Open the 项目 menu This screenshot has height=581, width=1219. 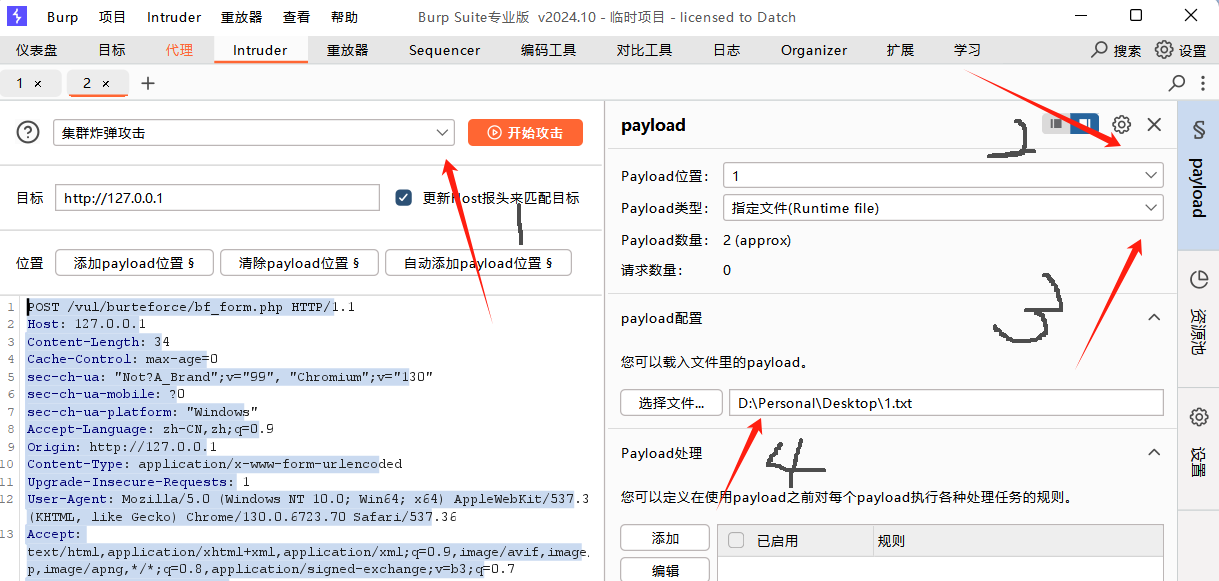[x=113, y=17]
